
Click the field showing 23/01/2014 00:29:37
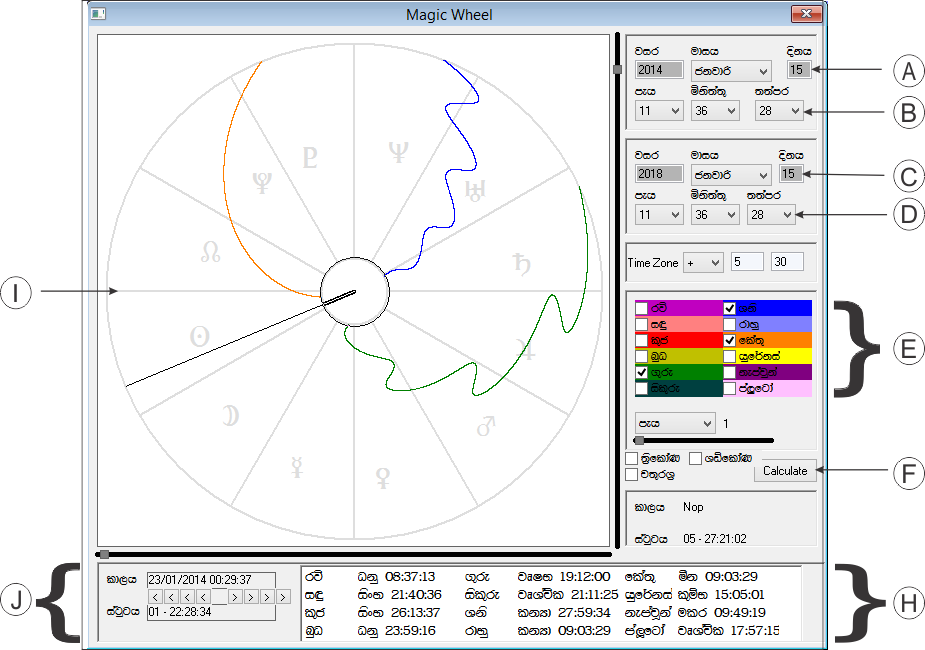(x=211, y=580)
